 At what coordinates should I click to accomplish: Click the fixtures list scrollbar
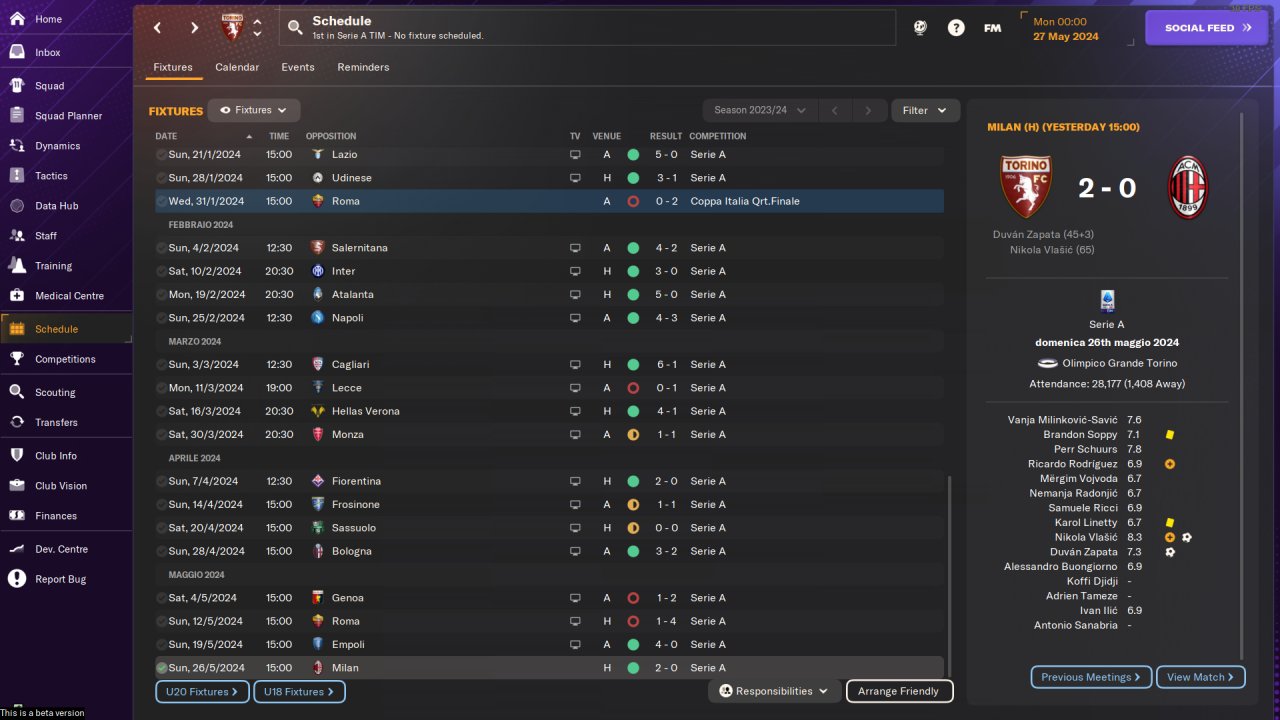pos(950,575)
